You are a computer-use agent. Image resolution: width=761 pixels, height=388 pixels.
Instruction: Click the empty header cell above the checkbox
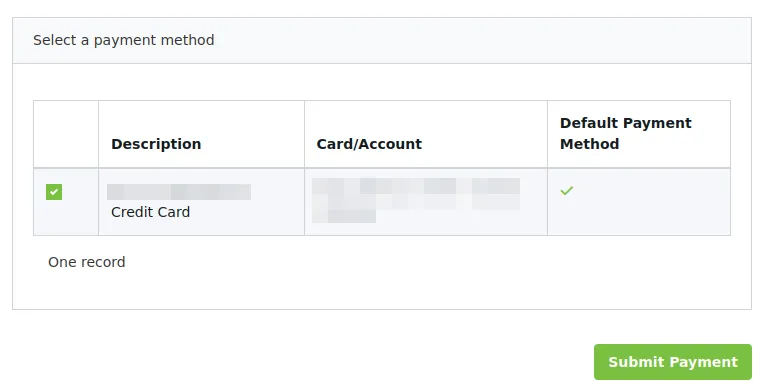[66, 134]
